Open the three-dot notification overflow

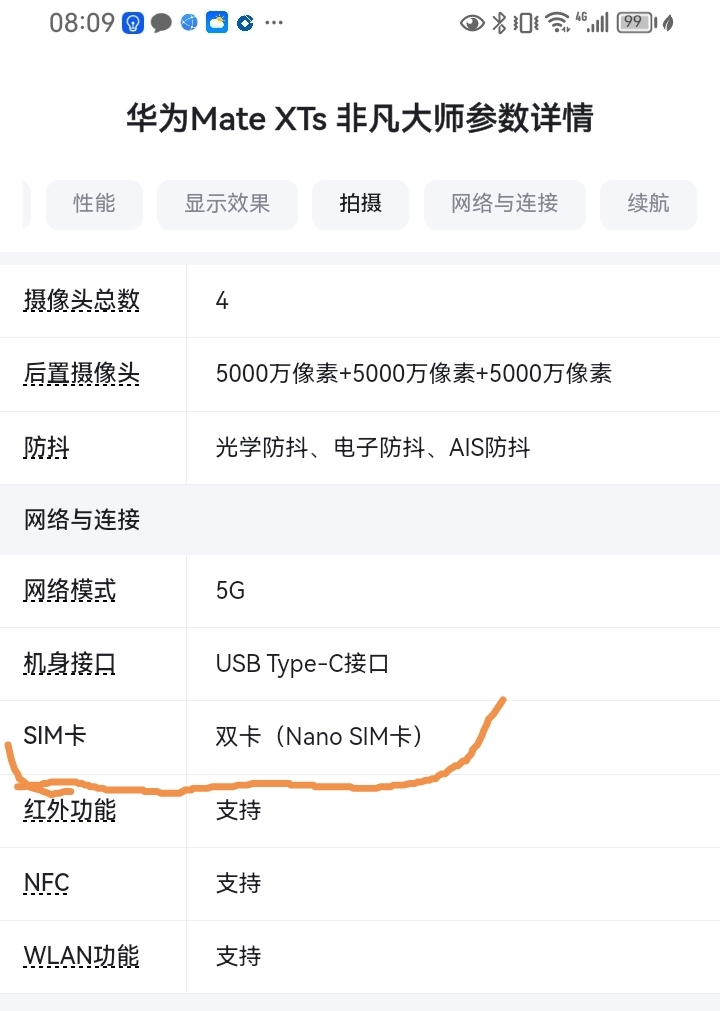(x=274, y=23)
